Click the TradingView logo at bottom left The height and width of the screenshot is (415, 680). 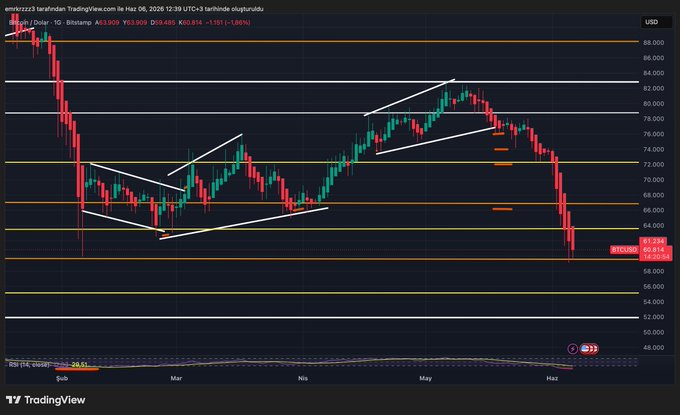46,400
